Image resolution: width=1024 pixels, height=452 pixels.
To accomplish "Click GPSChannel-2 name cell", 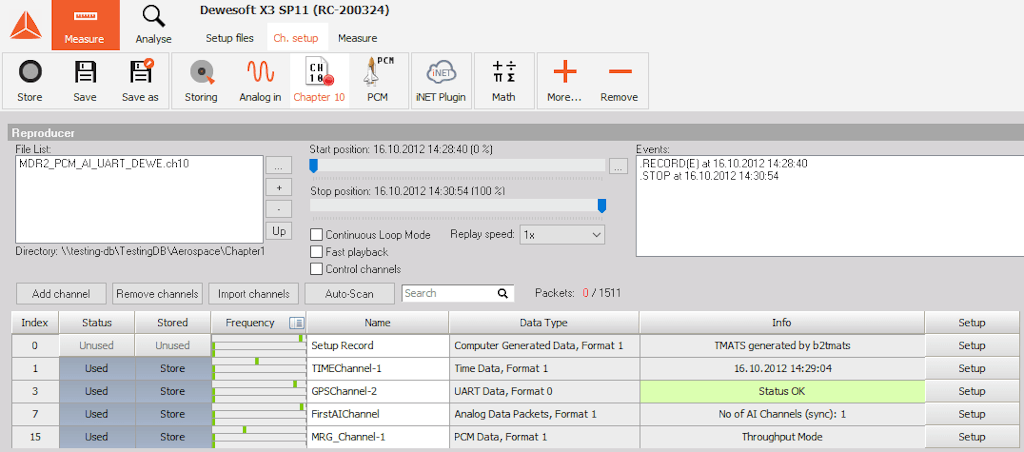I will [377, 391].
